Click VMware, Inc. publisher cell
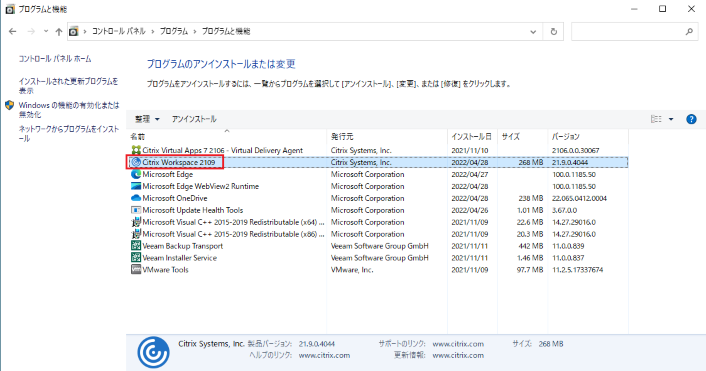 [x=352, y=270]
